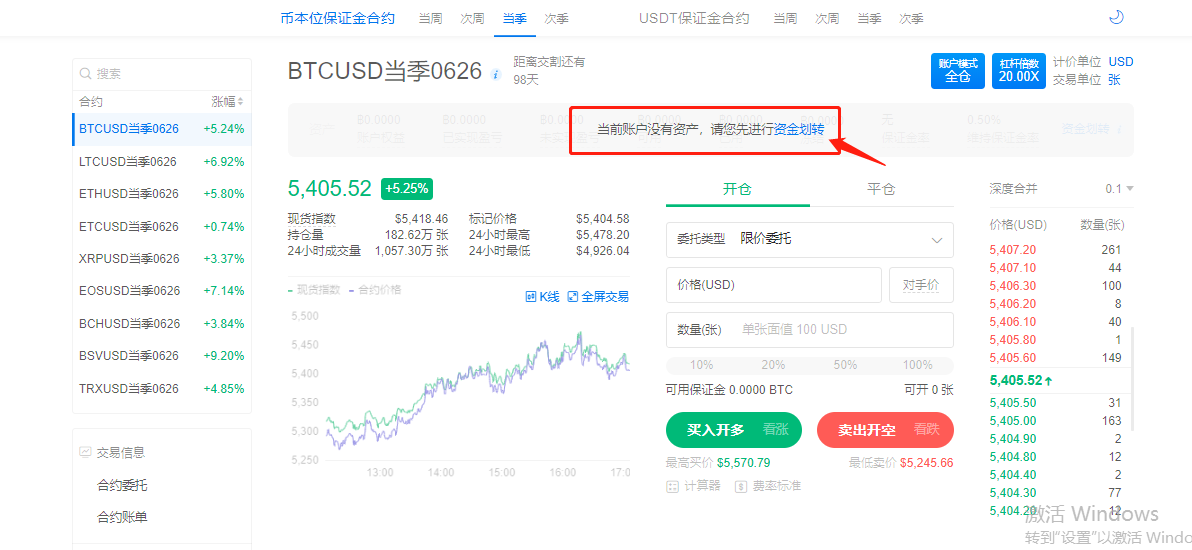This screenshot has height=550, width=1192.
Task: Click the search magnifier icon in the contract list
Action: (x=86, y=74)
